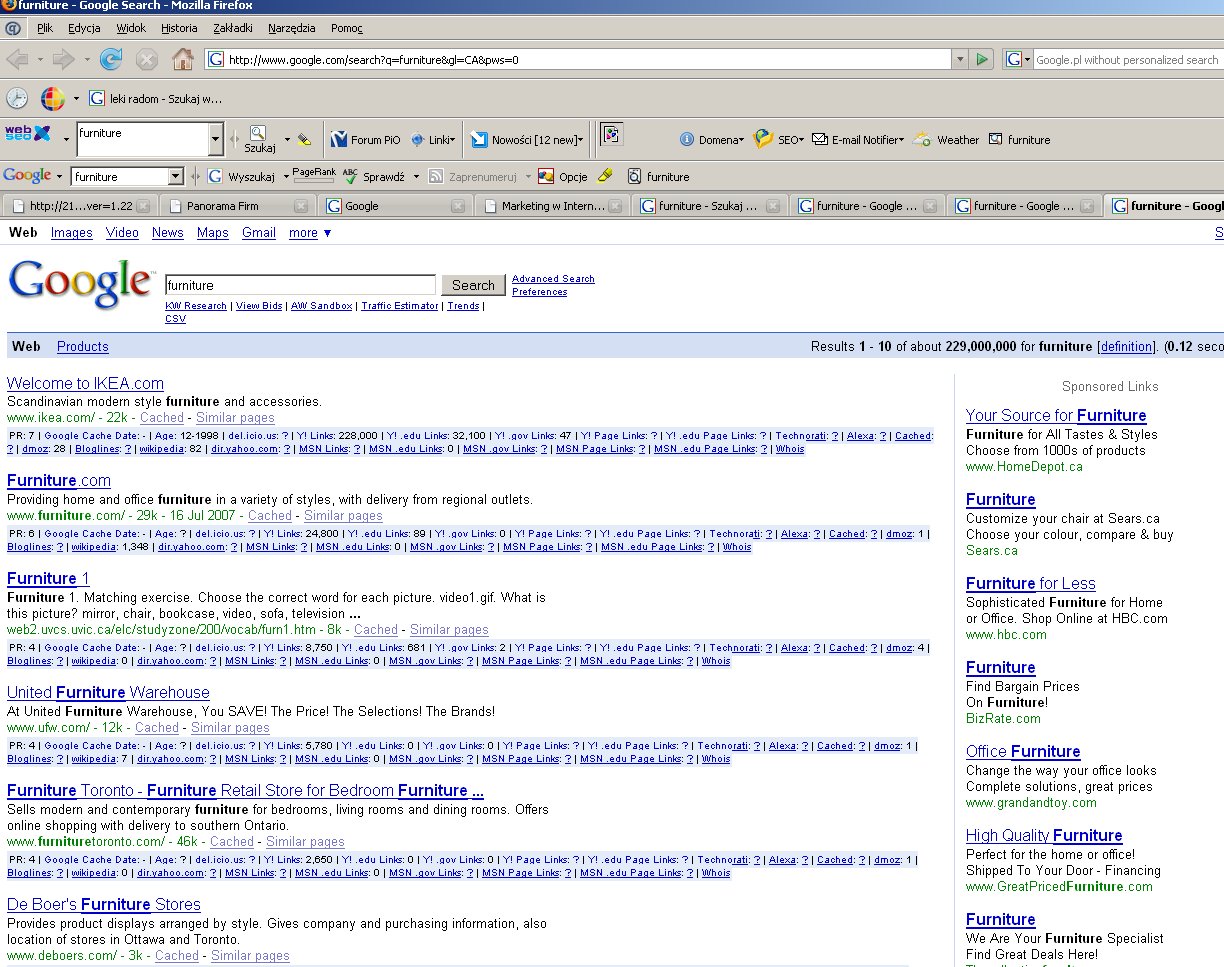Close the Marketing w Intern... tab
The width and height of the screenshot is (1224, 967).
615,206
